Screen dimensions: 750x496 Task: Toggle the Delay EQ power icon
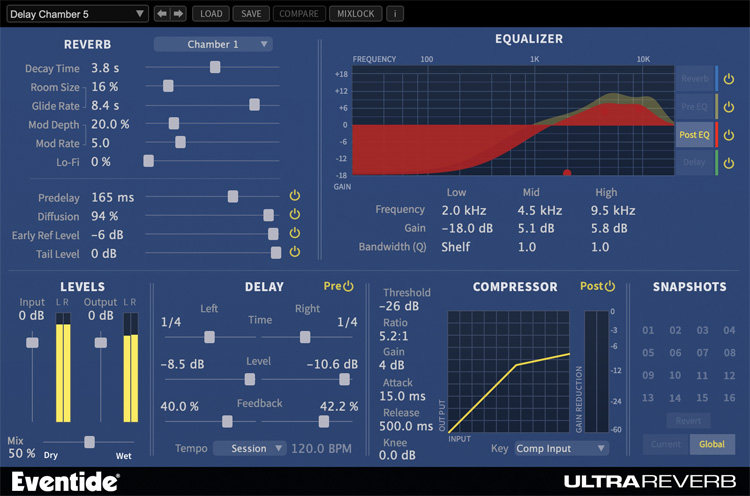[728, 163]
